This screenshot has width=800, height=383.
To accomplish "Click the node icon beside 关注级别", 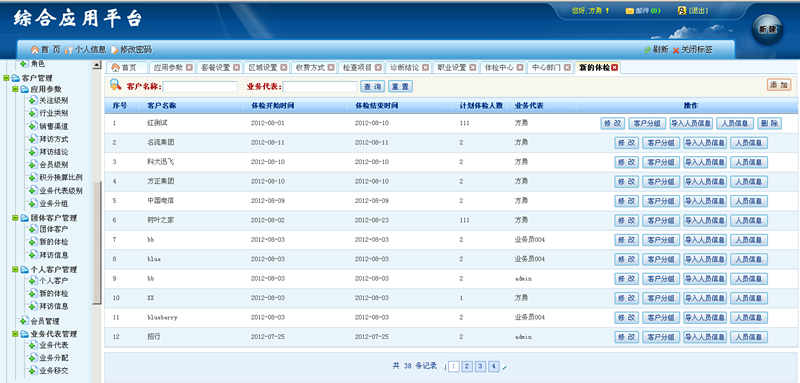I will (34, 100).
